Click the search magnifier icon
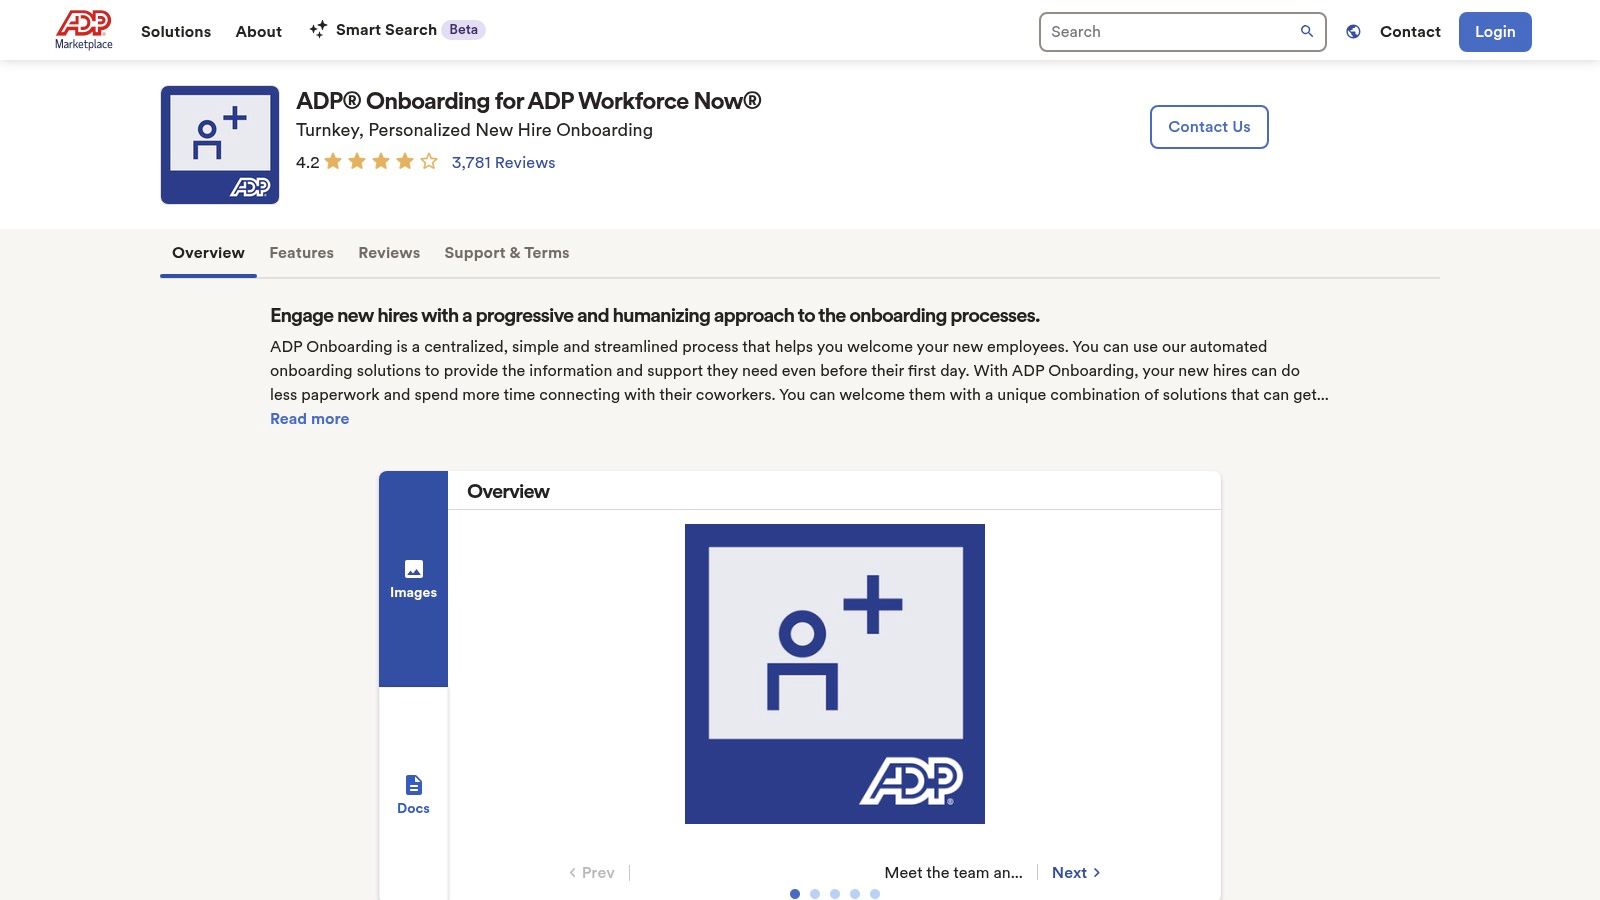Screen dimensions: 1600x900 pos(1306,31)
